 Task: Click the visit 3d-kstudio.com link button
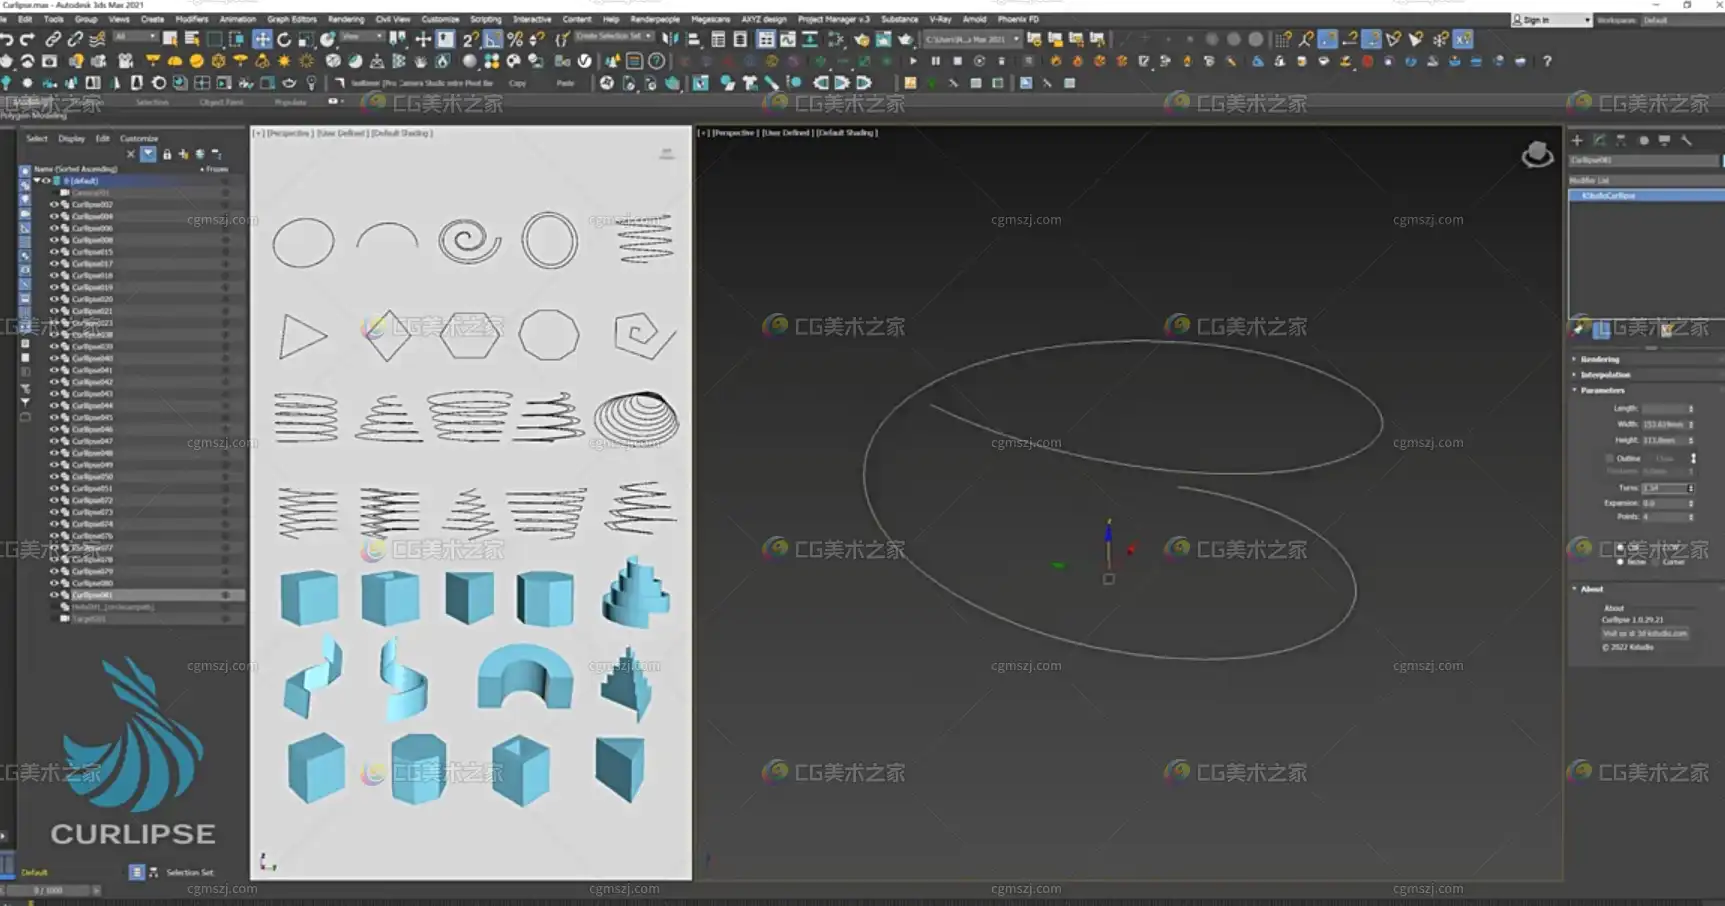(x=1645, y=633)
